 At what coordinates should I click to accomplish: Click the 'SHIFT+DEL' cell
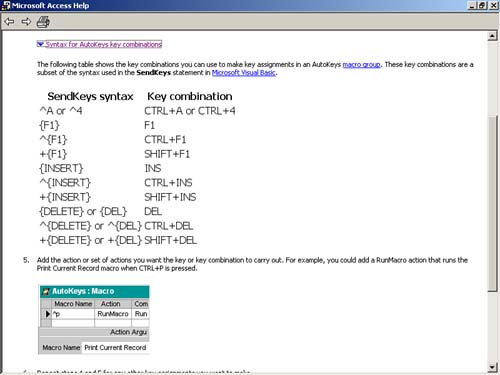click(x=171, y=240)
